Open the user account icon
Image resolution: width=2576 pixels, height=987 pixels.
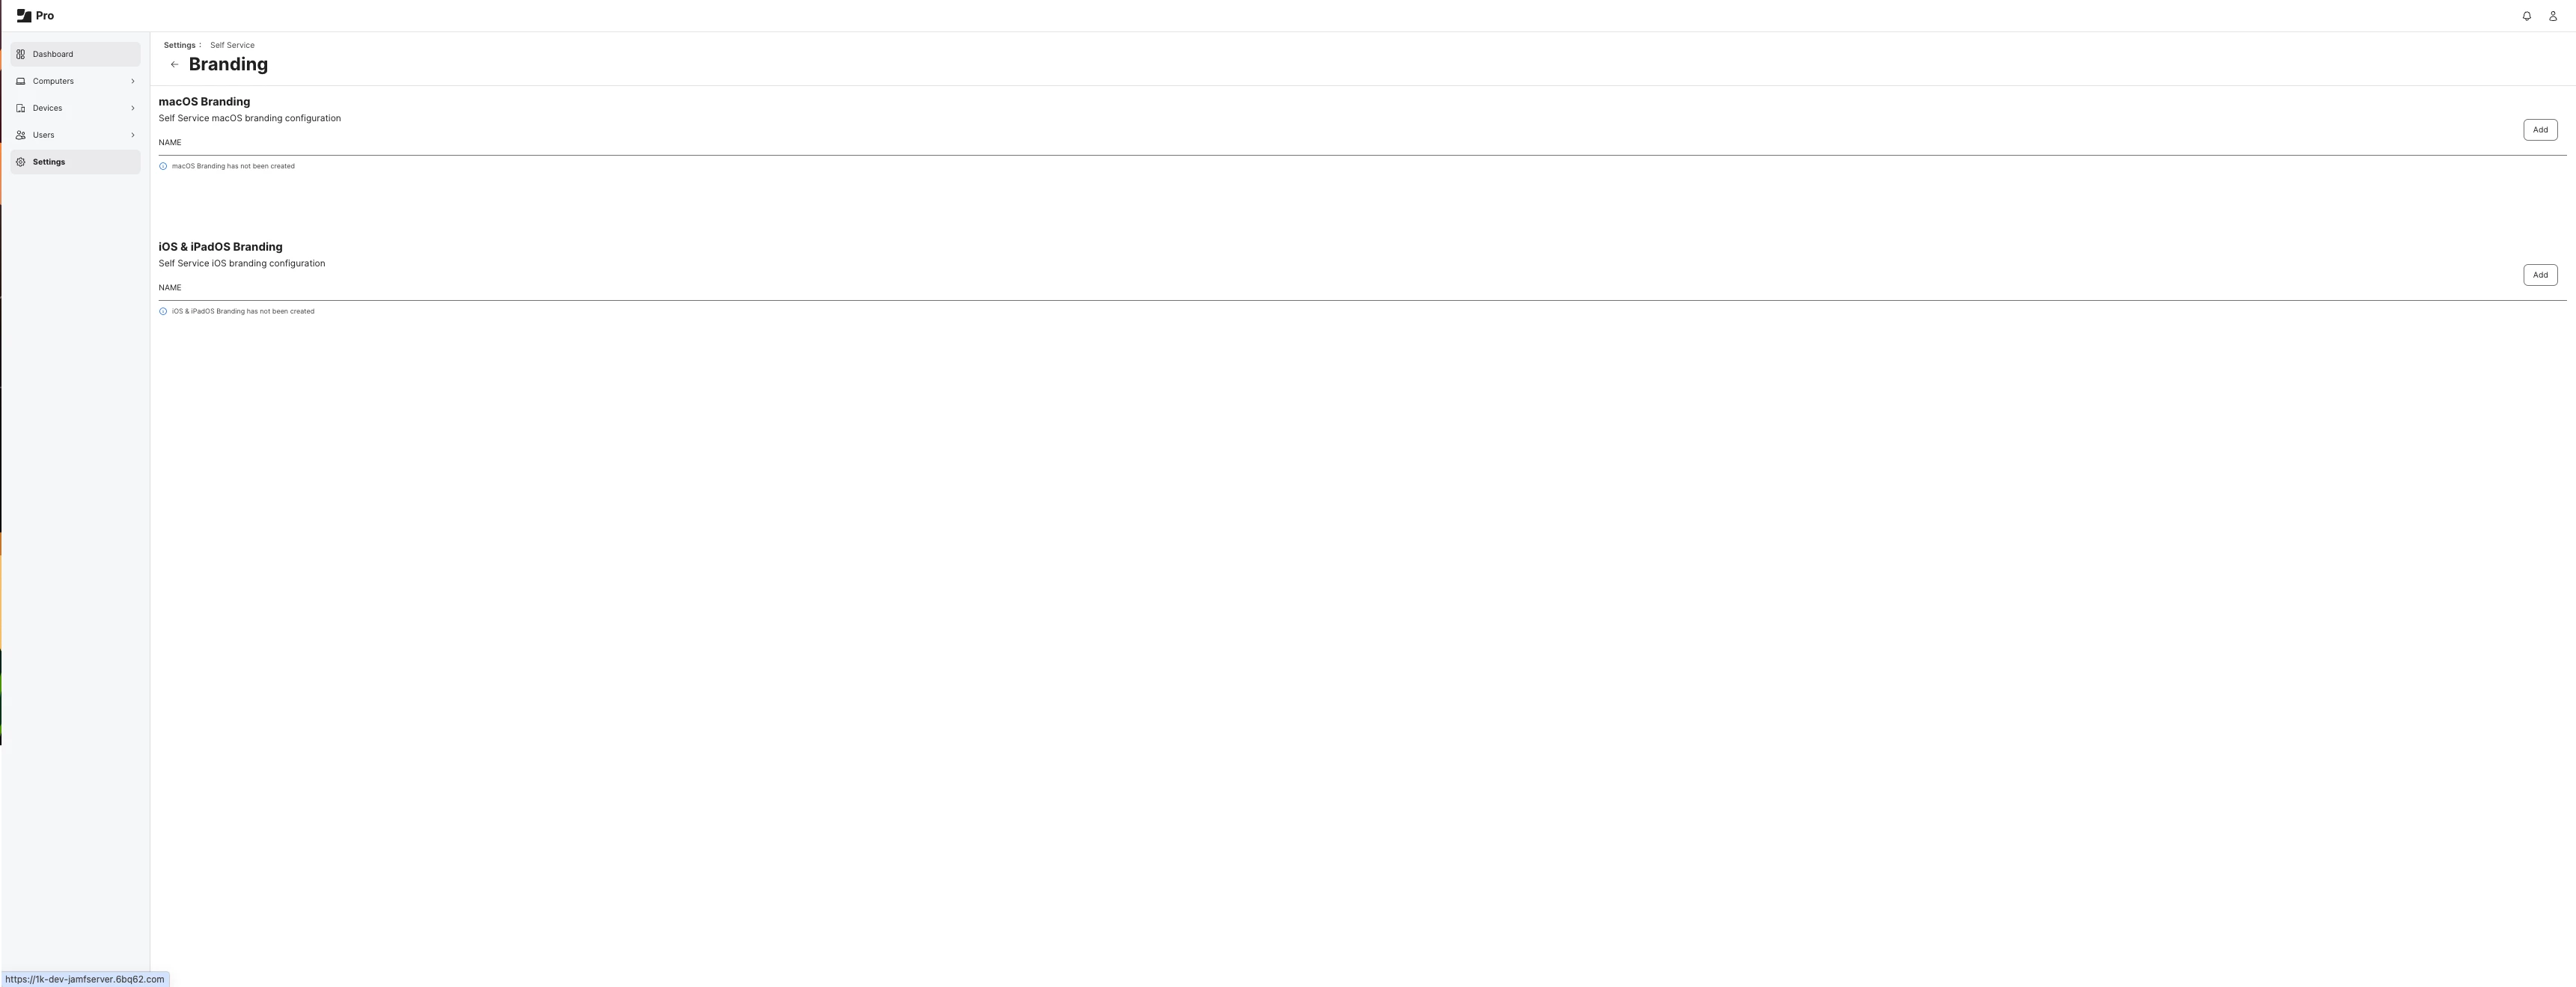2552,16
